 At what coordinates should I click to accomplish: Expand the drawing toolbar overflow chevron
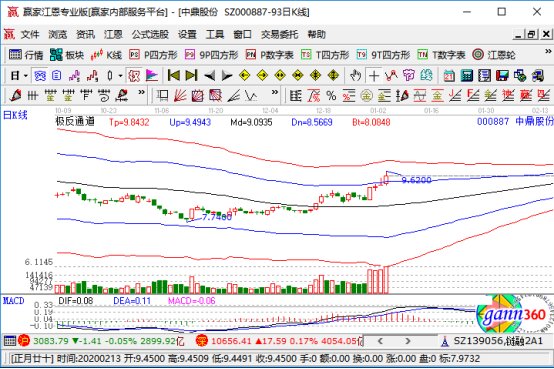tap(141, 92)
